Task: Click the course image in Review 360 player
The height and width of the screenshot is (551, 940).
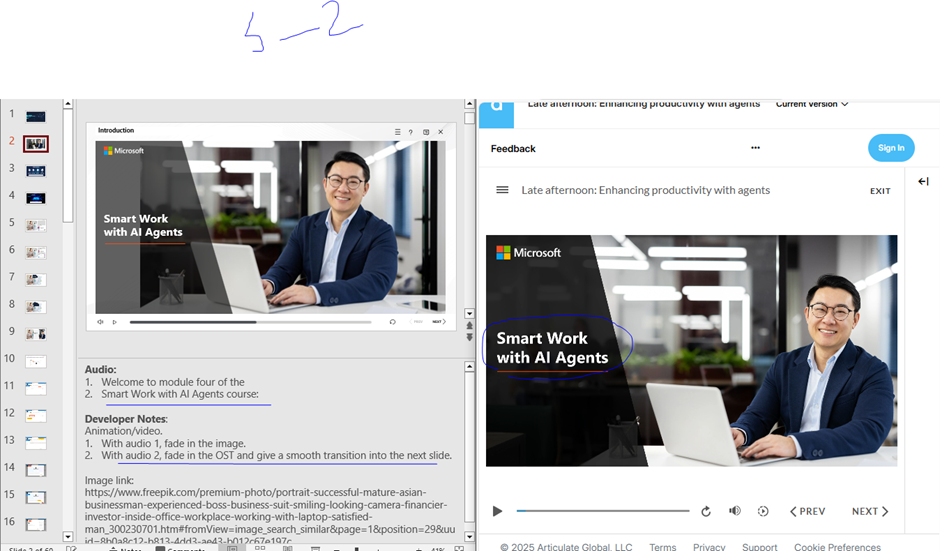Action: tap(691, 351)
